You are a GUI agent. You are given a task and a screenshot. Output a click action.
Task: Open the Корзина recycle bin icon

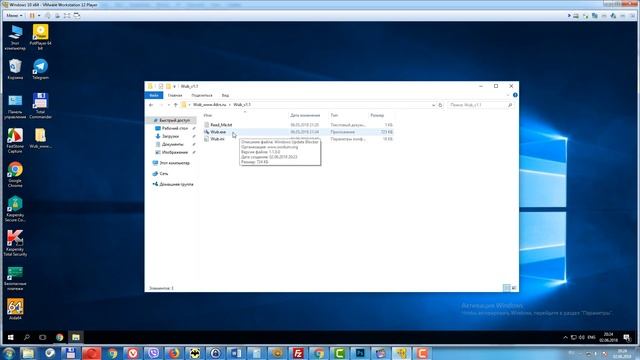click(15, 69)
